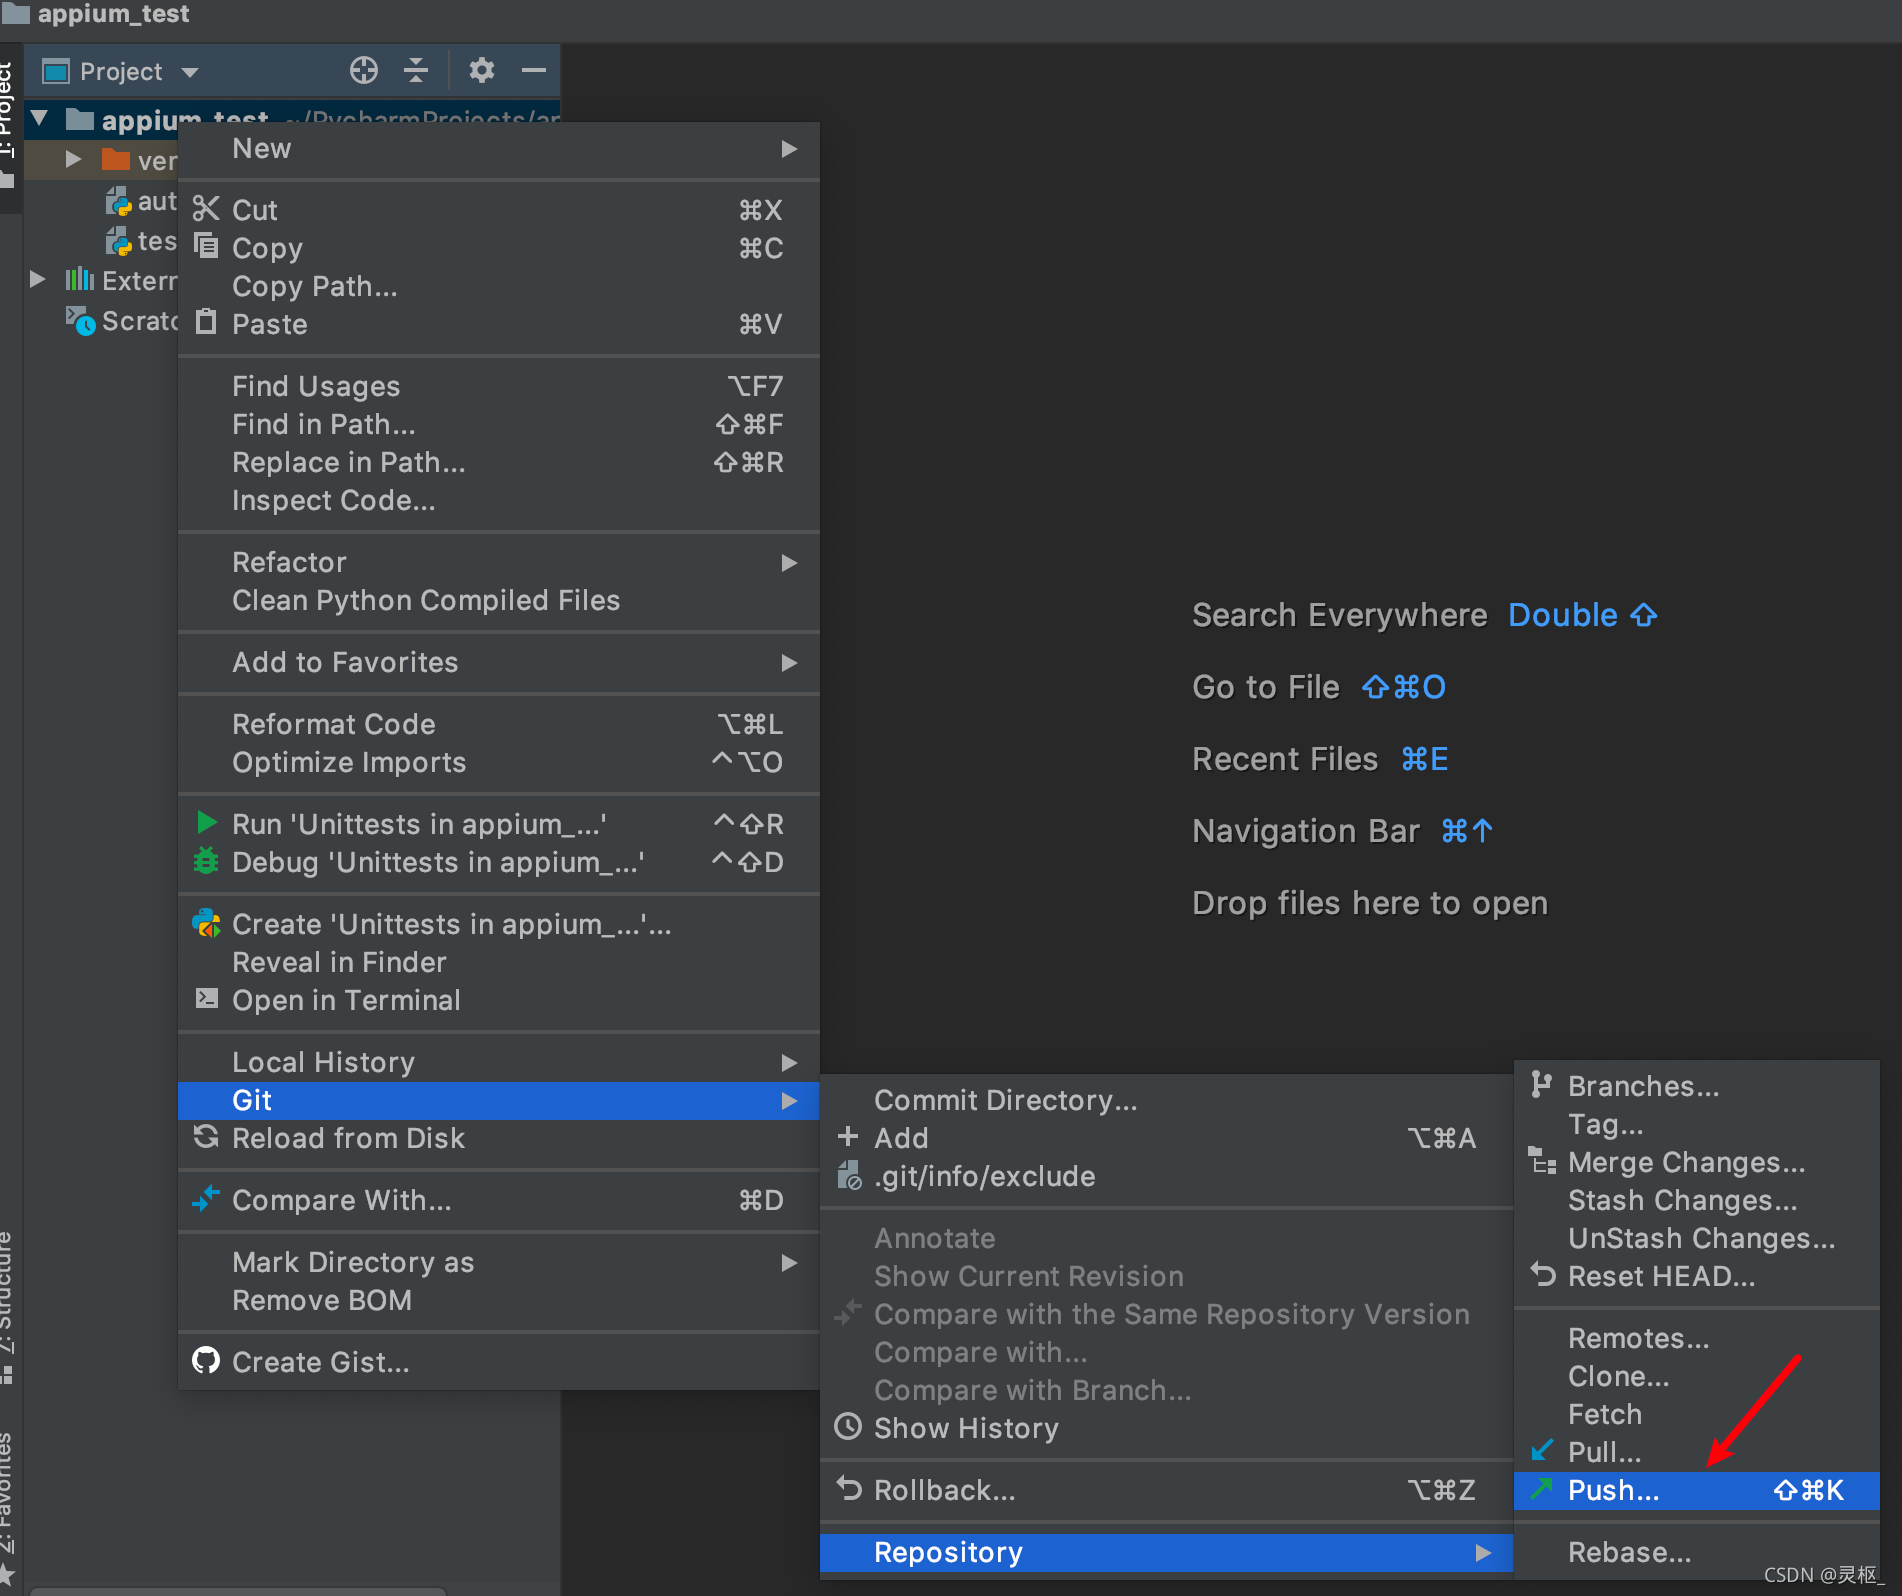Viewport: 1902px width, 1596px height.
Task: Click the Debug bug icon
Action: coord(206,861)
